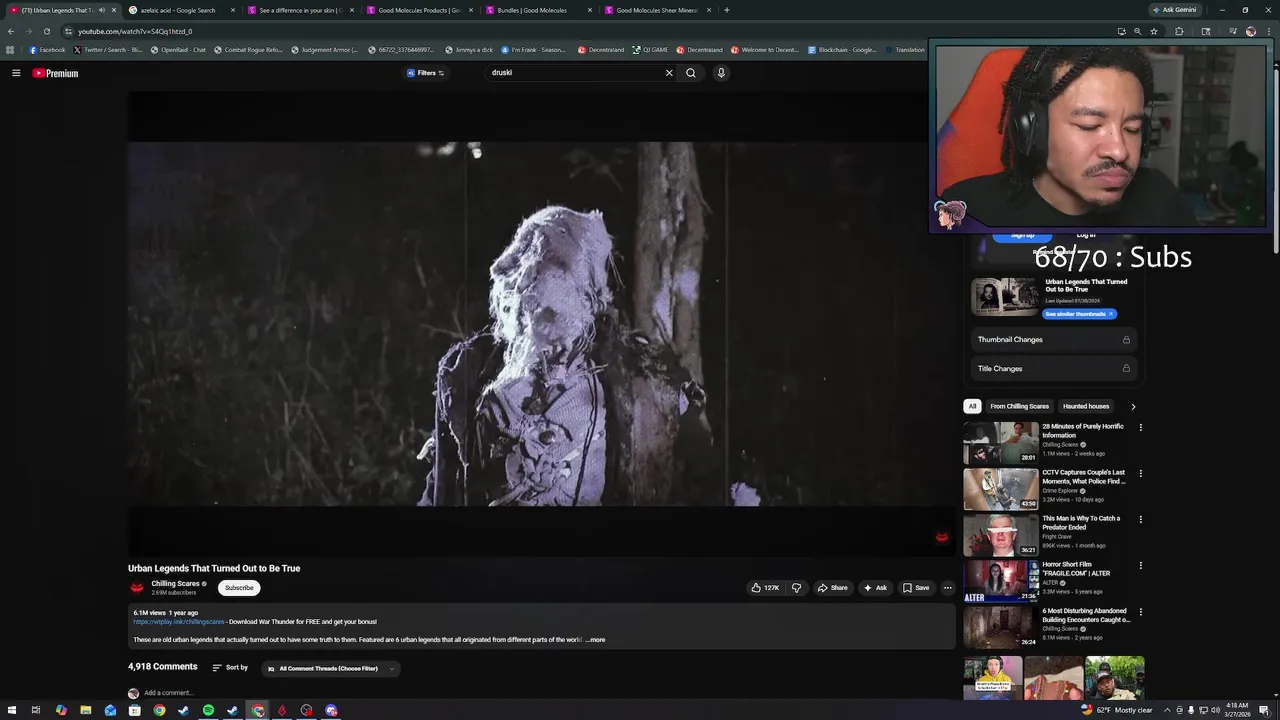Open the '28 Minutes of Purely Horrific' thumbnail
This screenshot has height=720, width=1280.
[1001, 443]
